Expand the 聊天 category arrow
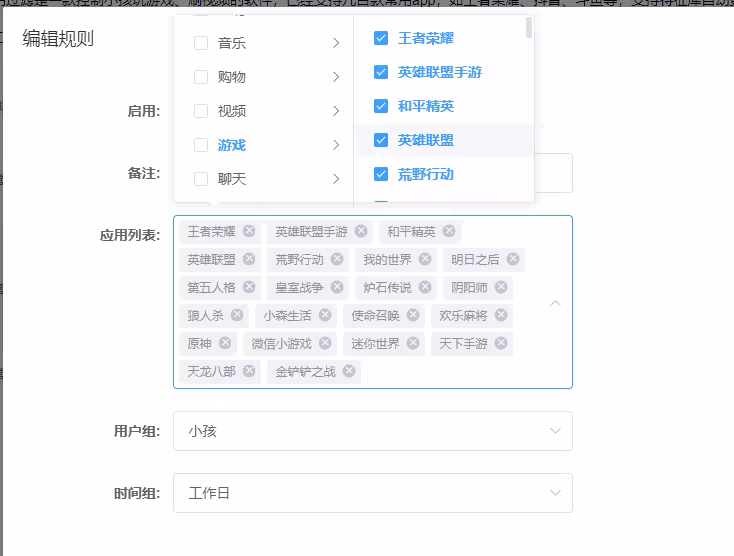This screenshot has height=556, width=734. click(336, 179)
